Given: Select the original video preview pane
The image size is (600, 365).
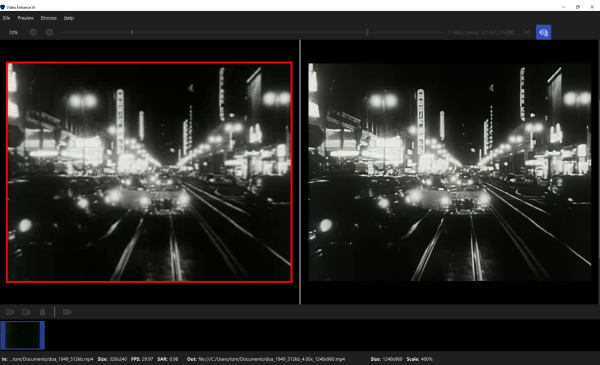Looking at the screenshot, I should (149, 172).
